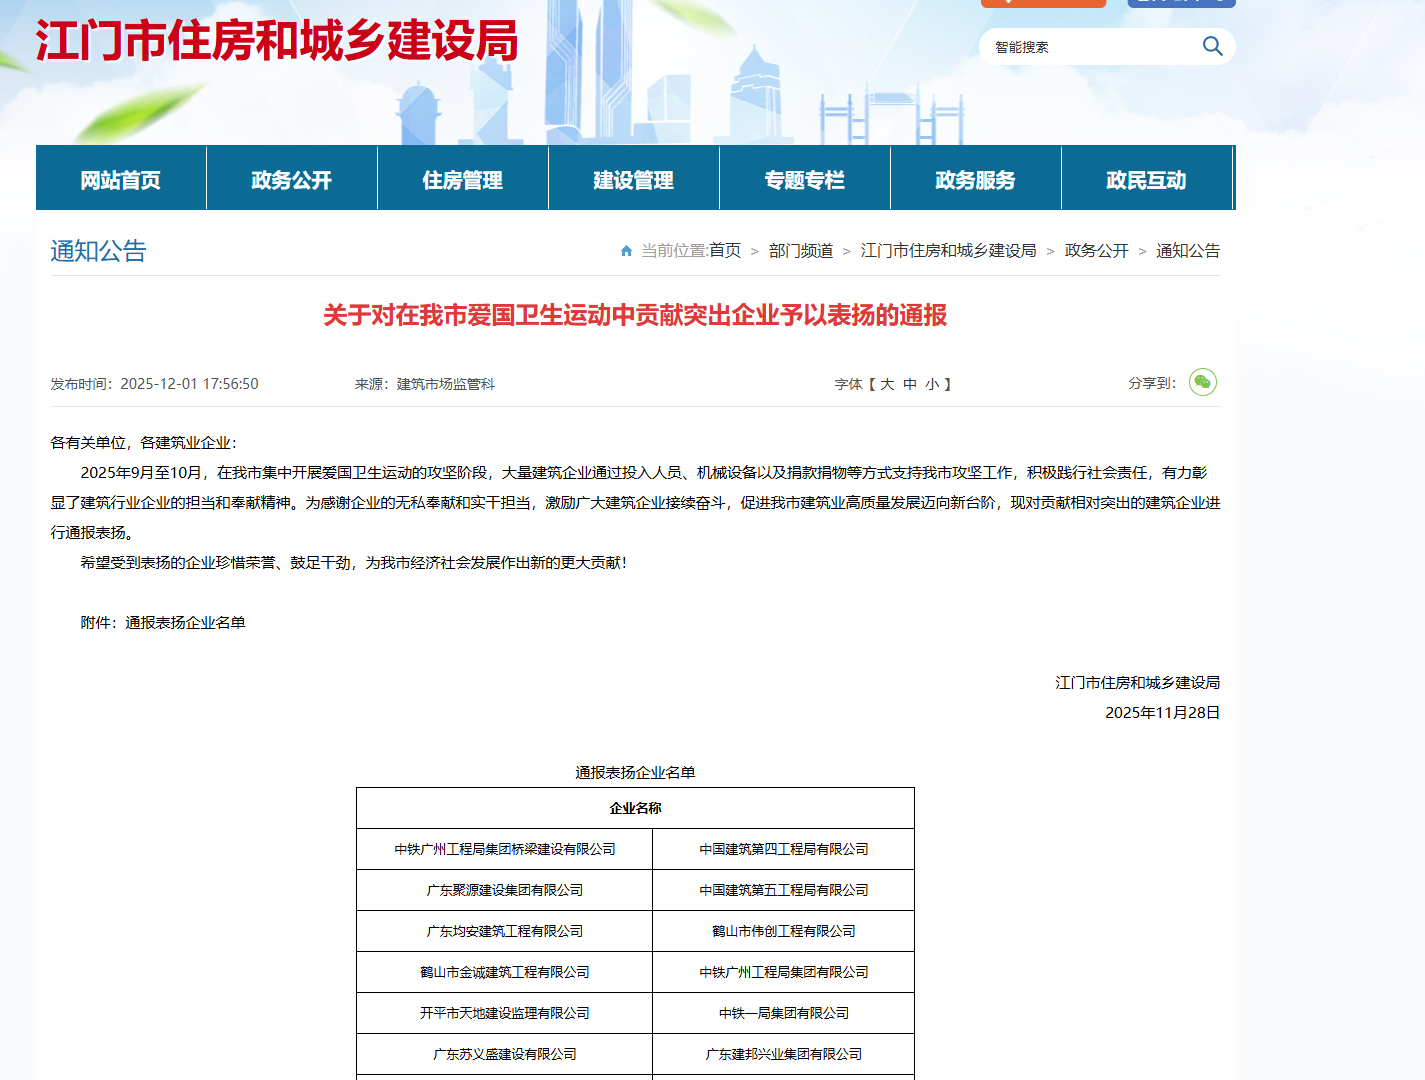Image resolution: width=1425 pixels, height=1080 pixels.
Task: Click the 江门市住房和城乡建设局 site logo title
Action: (277, 42)
